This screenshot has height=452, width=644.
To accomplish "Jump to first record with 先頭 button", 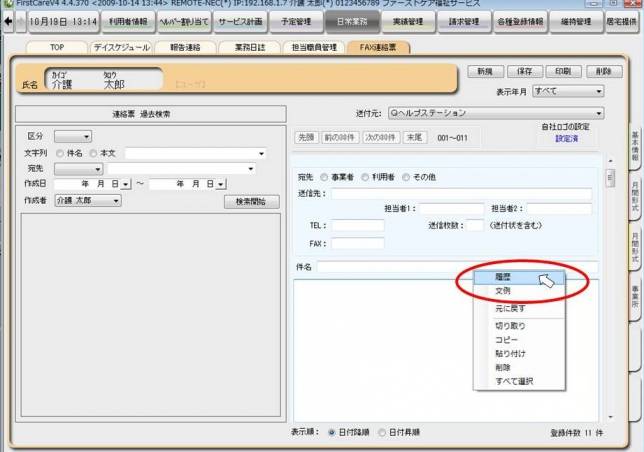I will 307,136.
